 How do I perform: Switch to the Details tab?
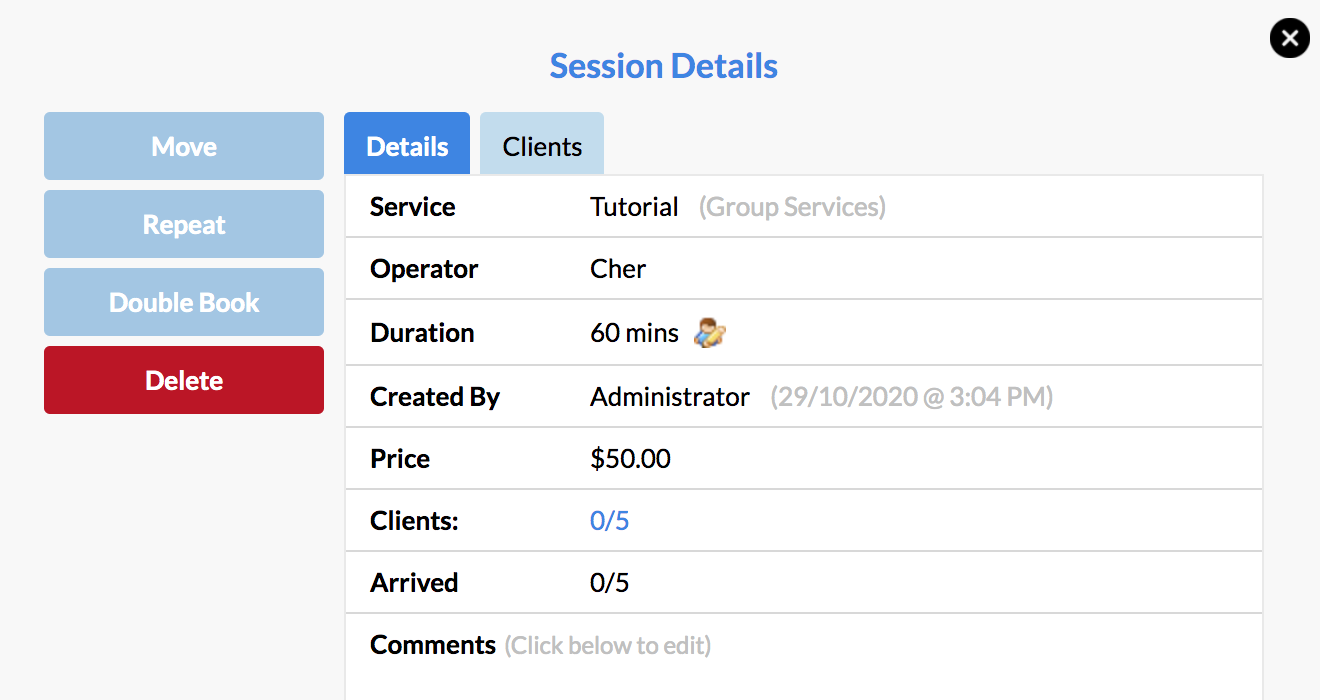(407, 145)
